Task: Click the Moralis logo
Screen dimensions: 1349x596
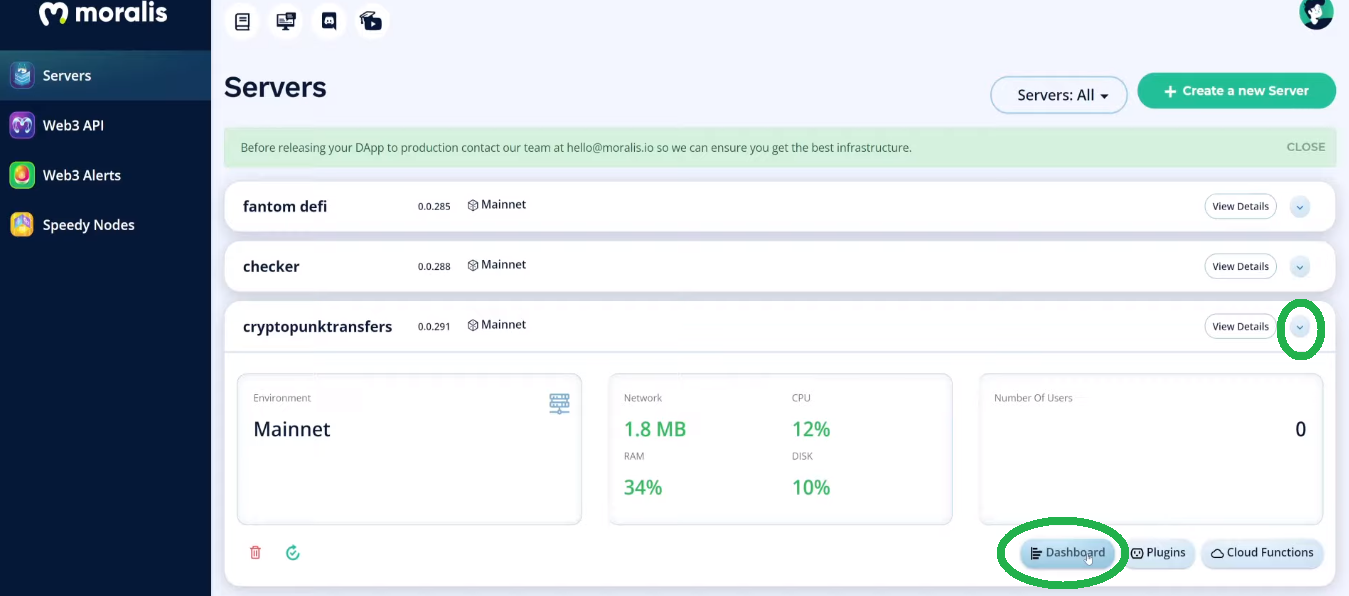Action: (x=103, y=14)
